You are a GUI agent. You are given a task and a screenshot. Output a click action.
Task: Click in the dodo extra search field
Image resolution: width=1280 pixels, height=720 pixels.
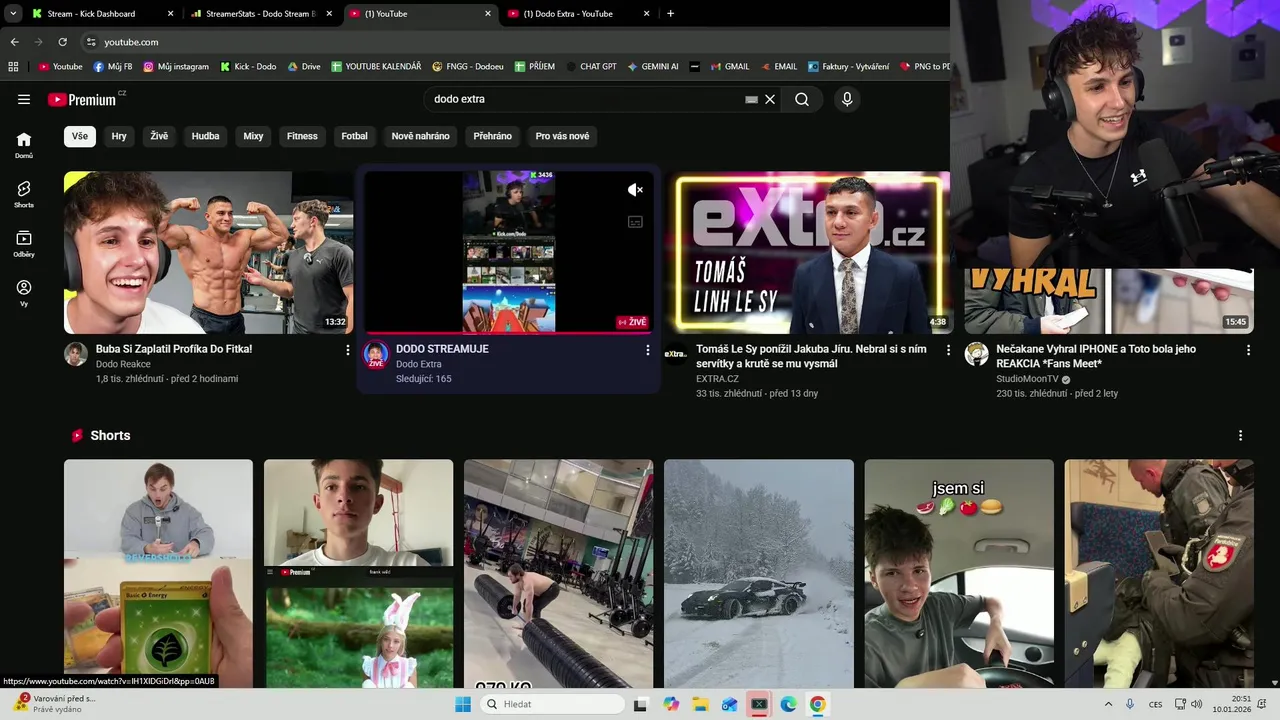click(x=585, y=99)
